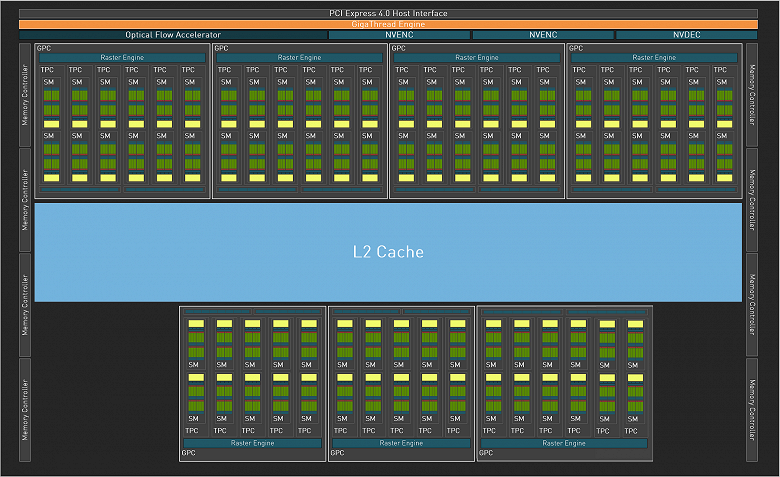Click Raster Engine in the bottom-middle GPC
This screenshot has height=477, width=780.
[401, 442]
